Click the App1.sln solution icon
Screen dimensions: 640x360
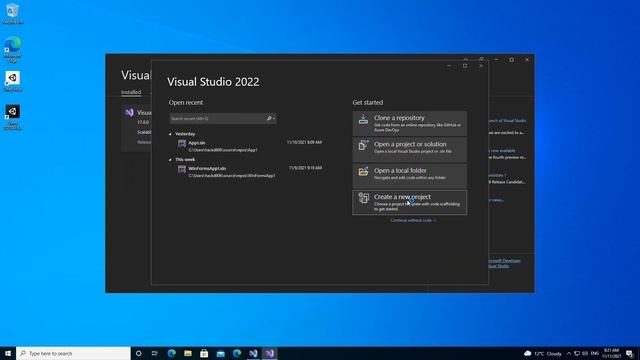point(182,143)
